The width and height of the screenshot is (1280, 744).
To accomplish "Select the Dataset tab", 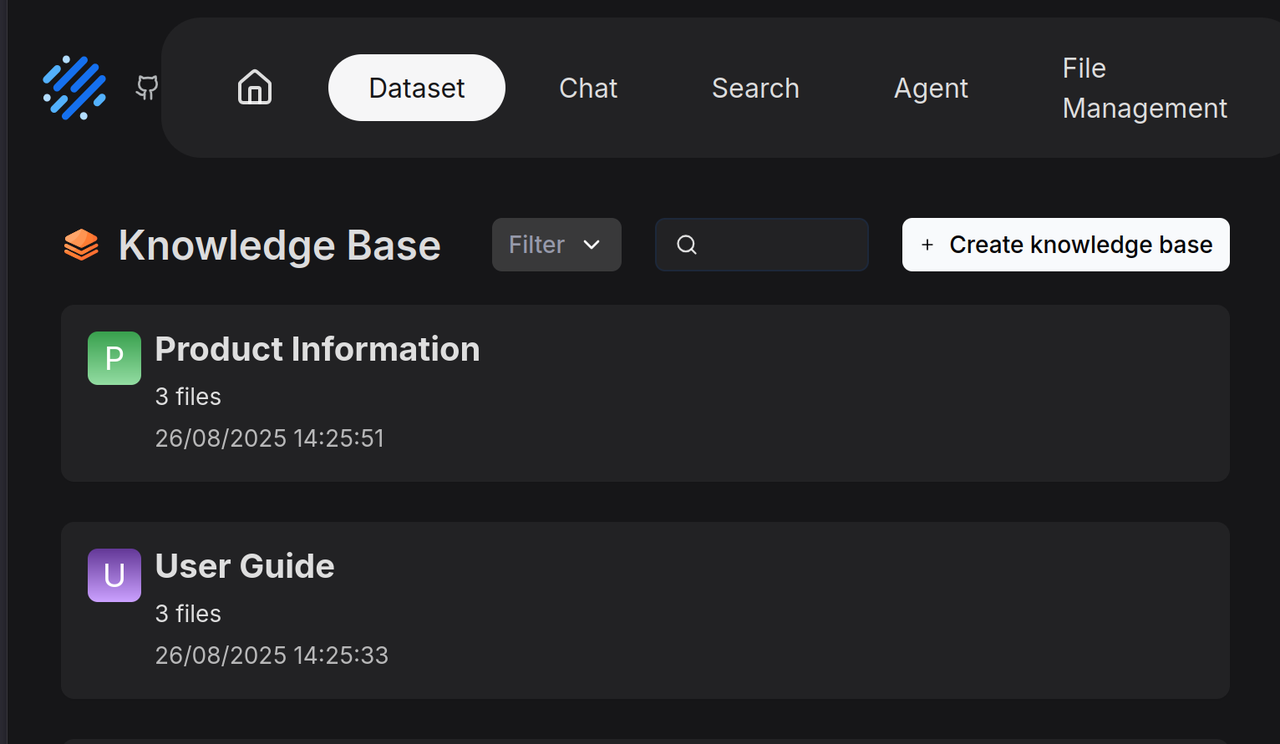I will click(416, 88).
